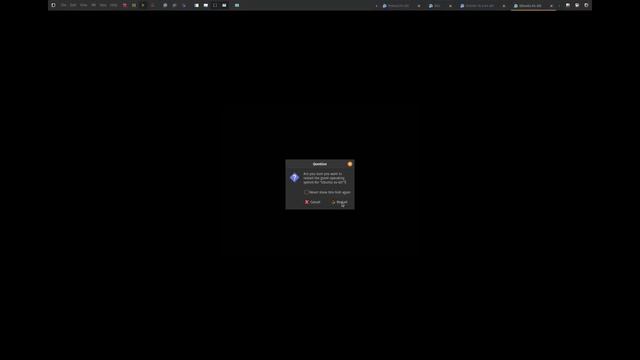This screenshot has width=640, height=360.
Task: Close the Question dialog with the orange button
Action: [350, 164]
